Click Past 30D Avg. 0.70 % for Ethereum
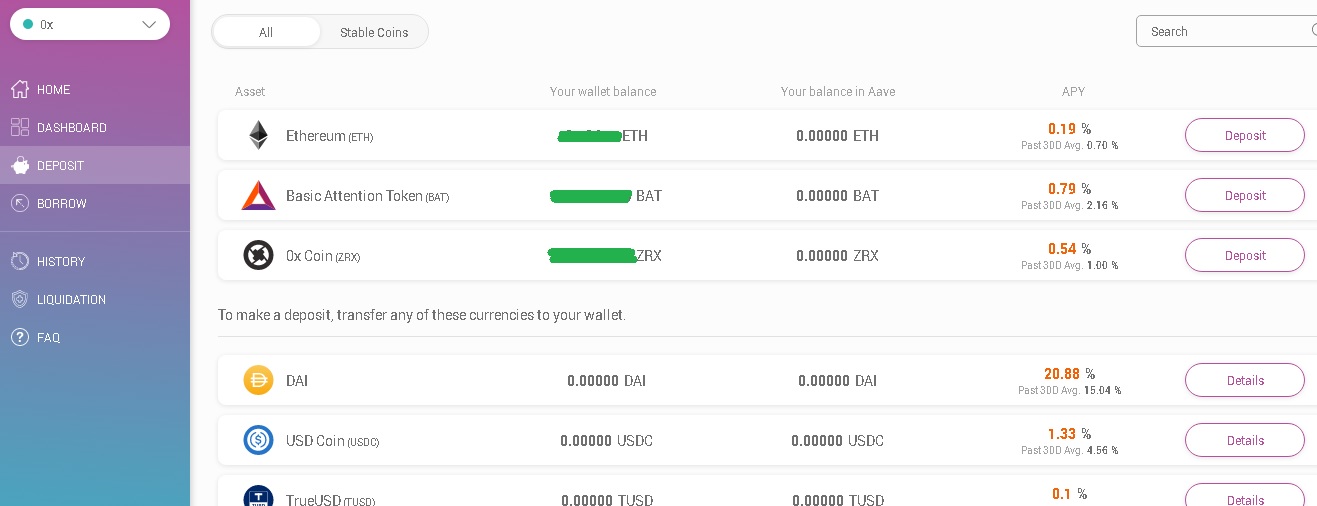Image resolution: width=1317 pixels, height=506 pixels. coord(1069,145)
